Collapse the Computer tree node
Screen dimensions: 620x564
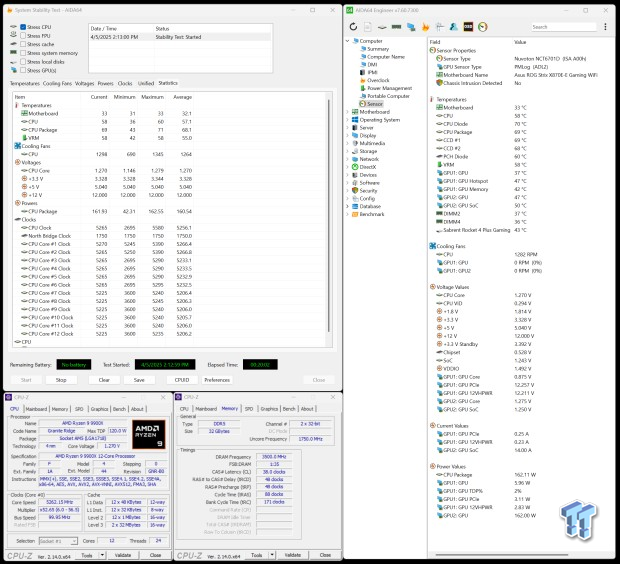point(348,41)
